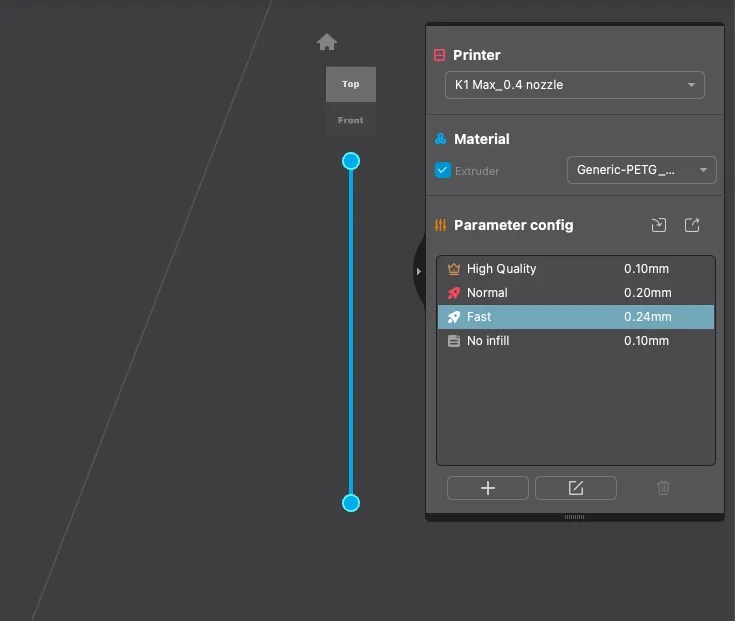This screenshot has width=735, height=621.
Task: Click the Material section icon
Action: tap(441, 139)
